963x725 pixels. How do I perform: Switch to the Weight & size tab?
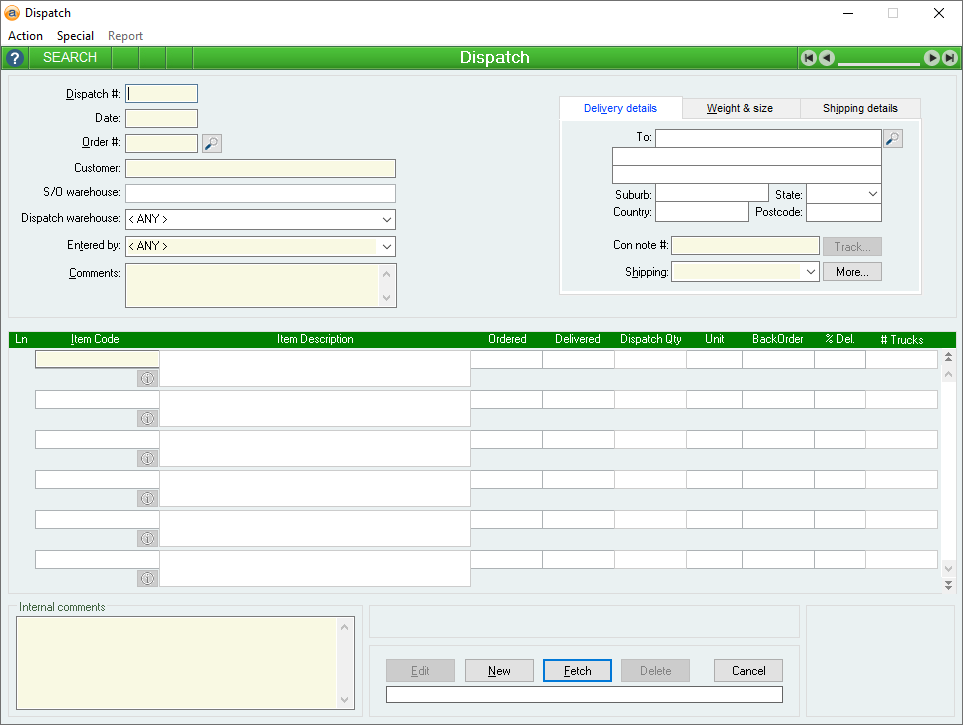tap(740, 108)
